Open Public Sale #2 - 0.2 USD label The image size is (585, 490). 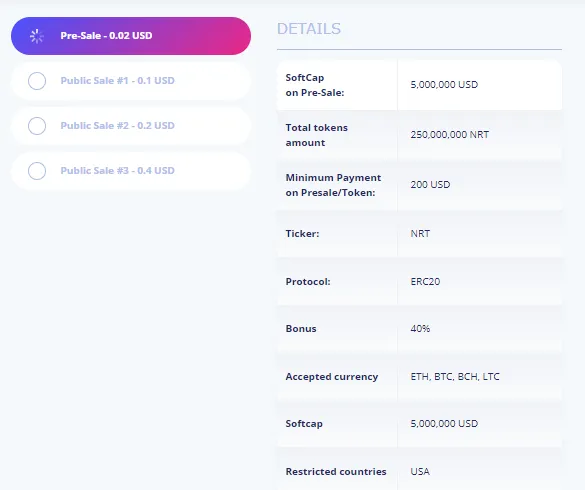[118, 125]
